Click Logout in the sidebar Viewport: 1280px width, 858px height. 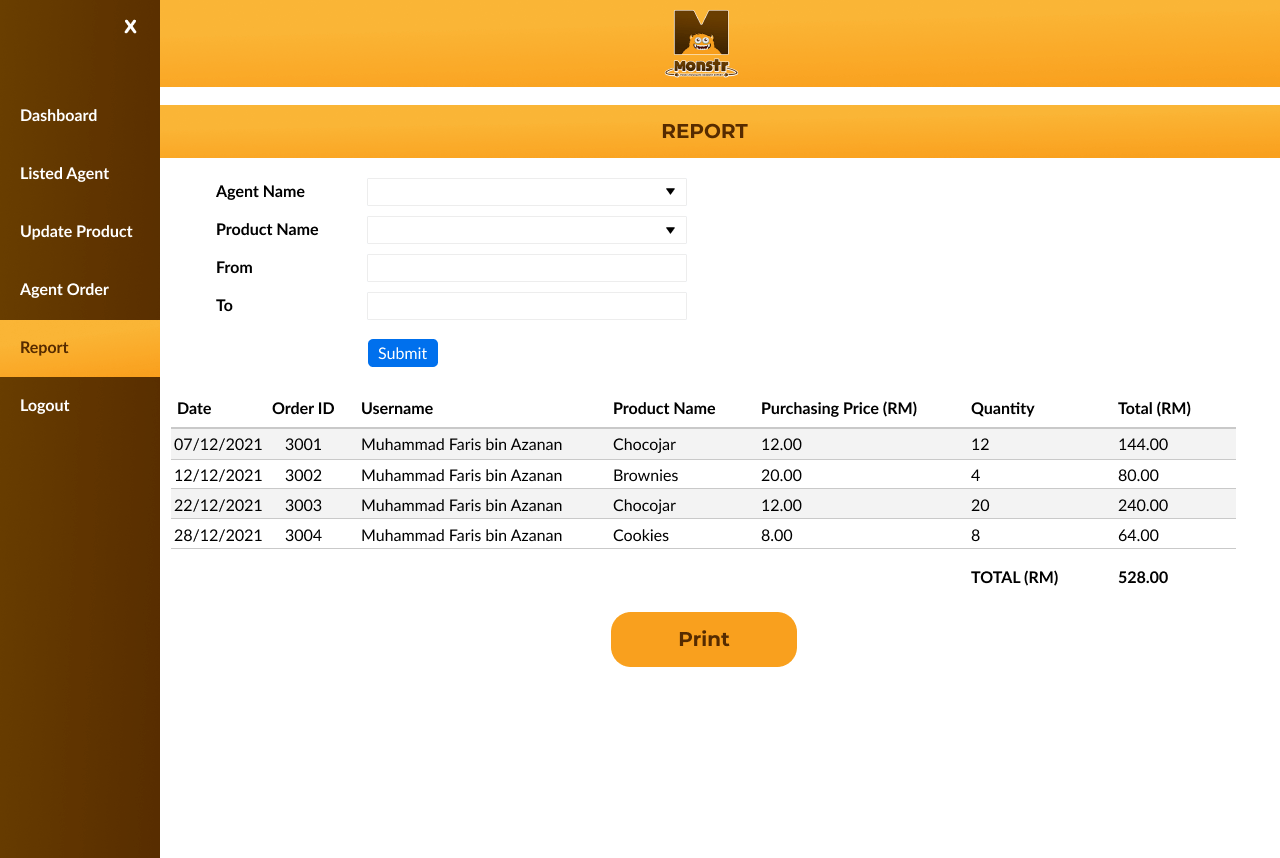pos(45,406)
